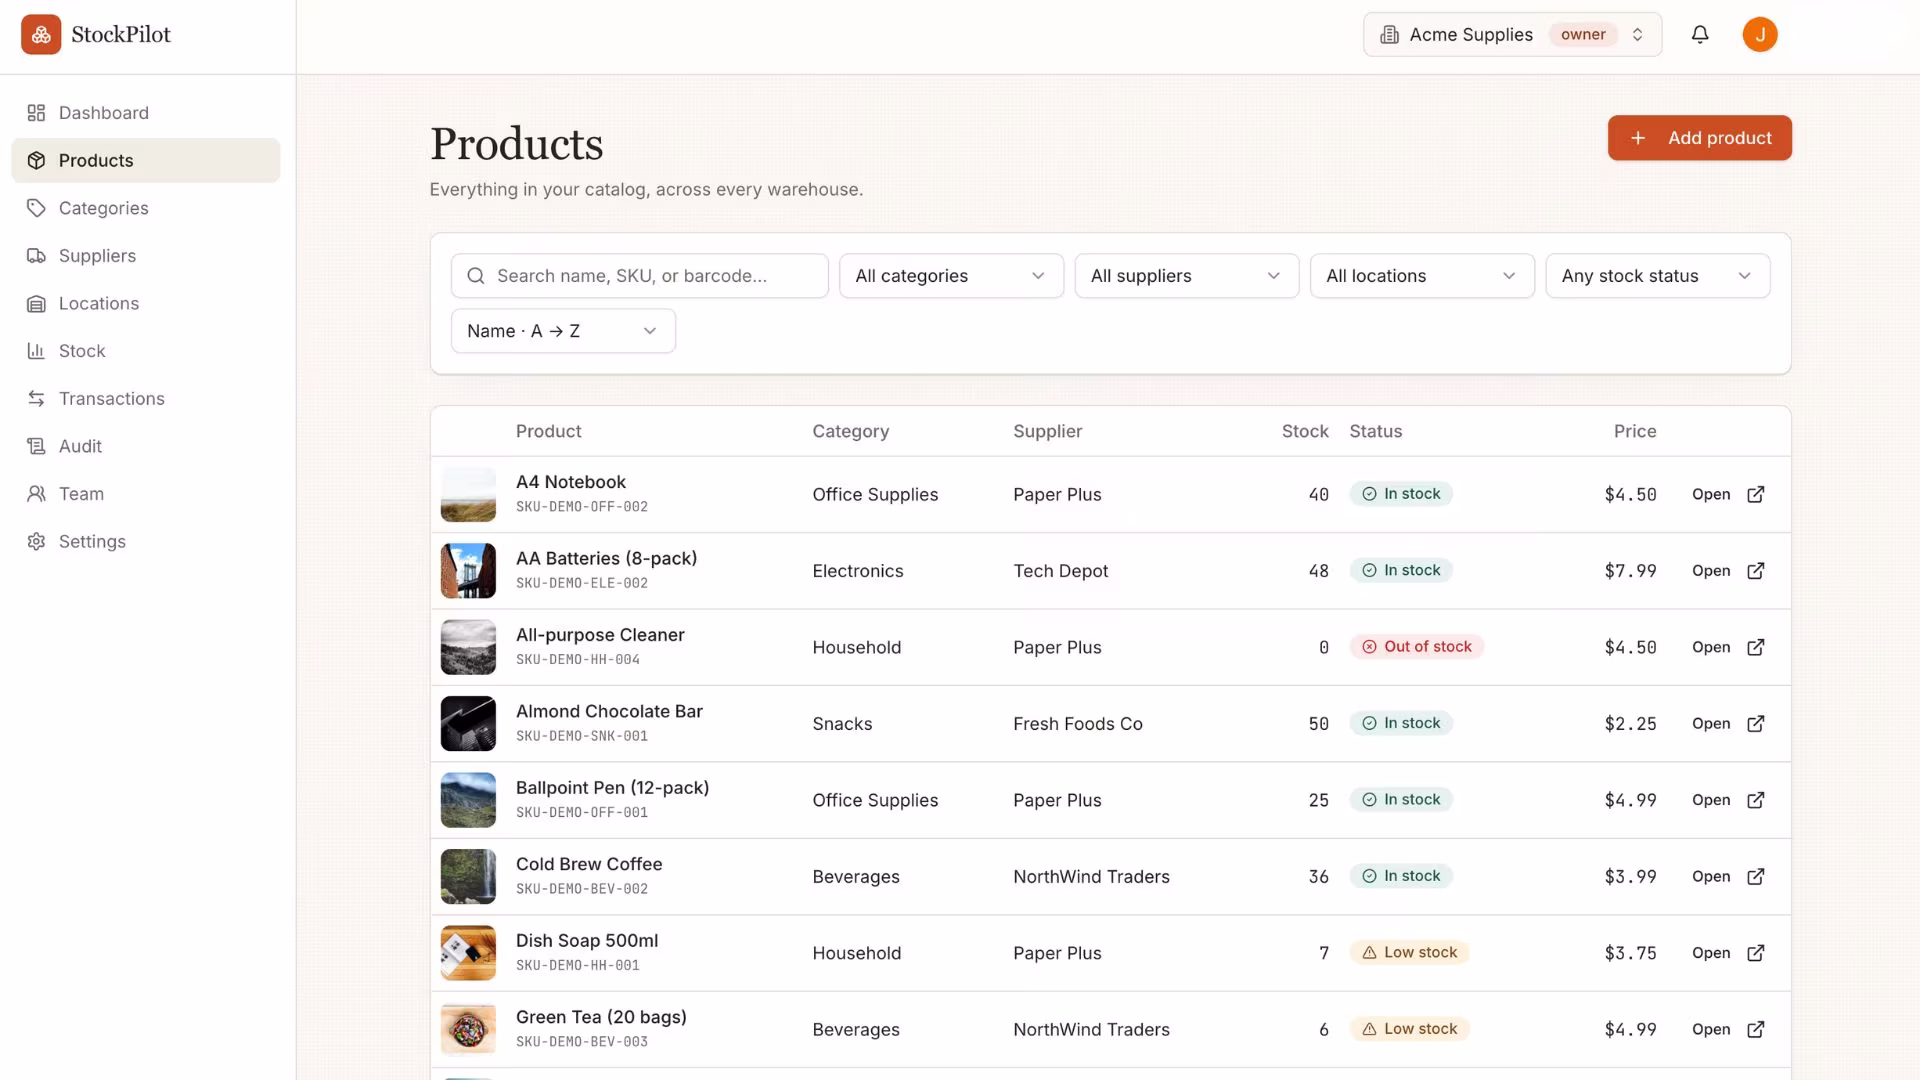Image resolution: width=1920 pixels, height=1080 pixels.
Task: Click the Team people icon
Action: (36, 494)
